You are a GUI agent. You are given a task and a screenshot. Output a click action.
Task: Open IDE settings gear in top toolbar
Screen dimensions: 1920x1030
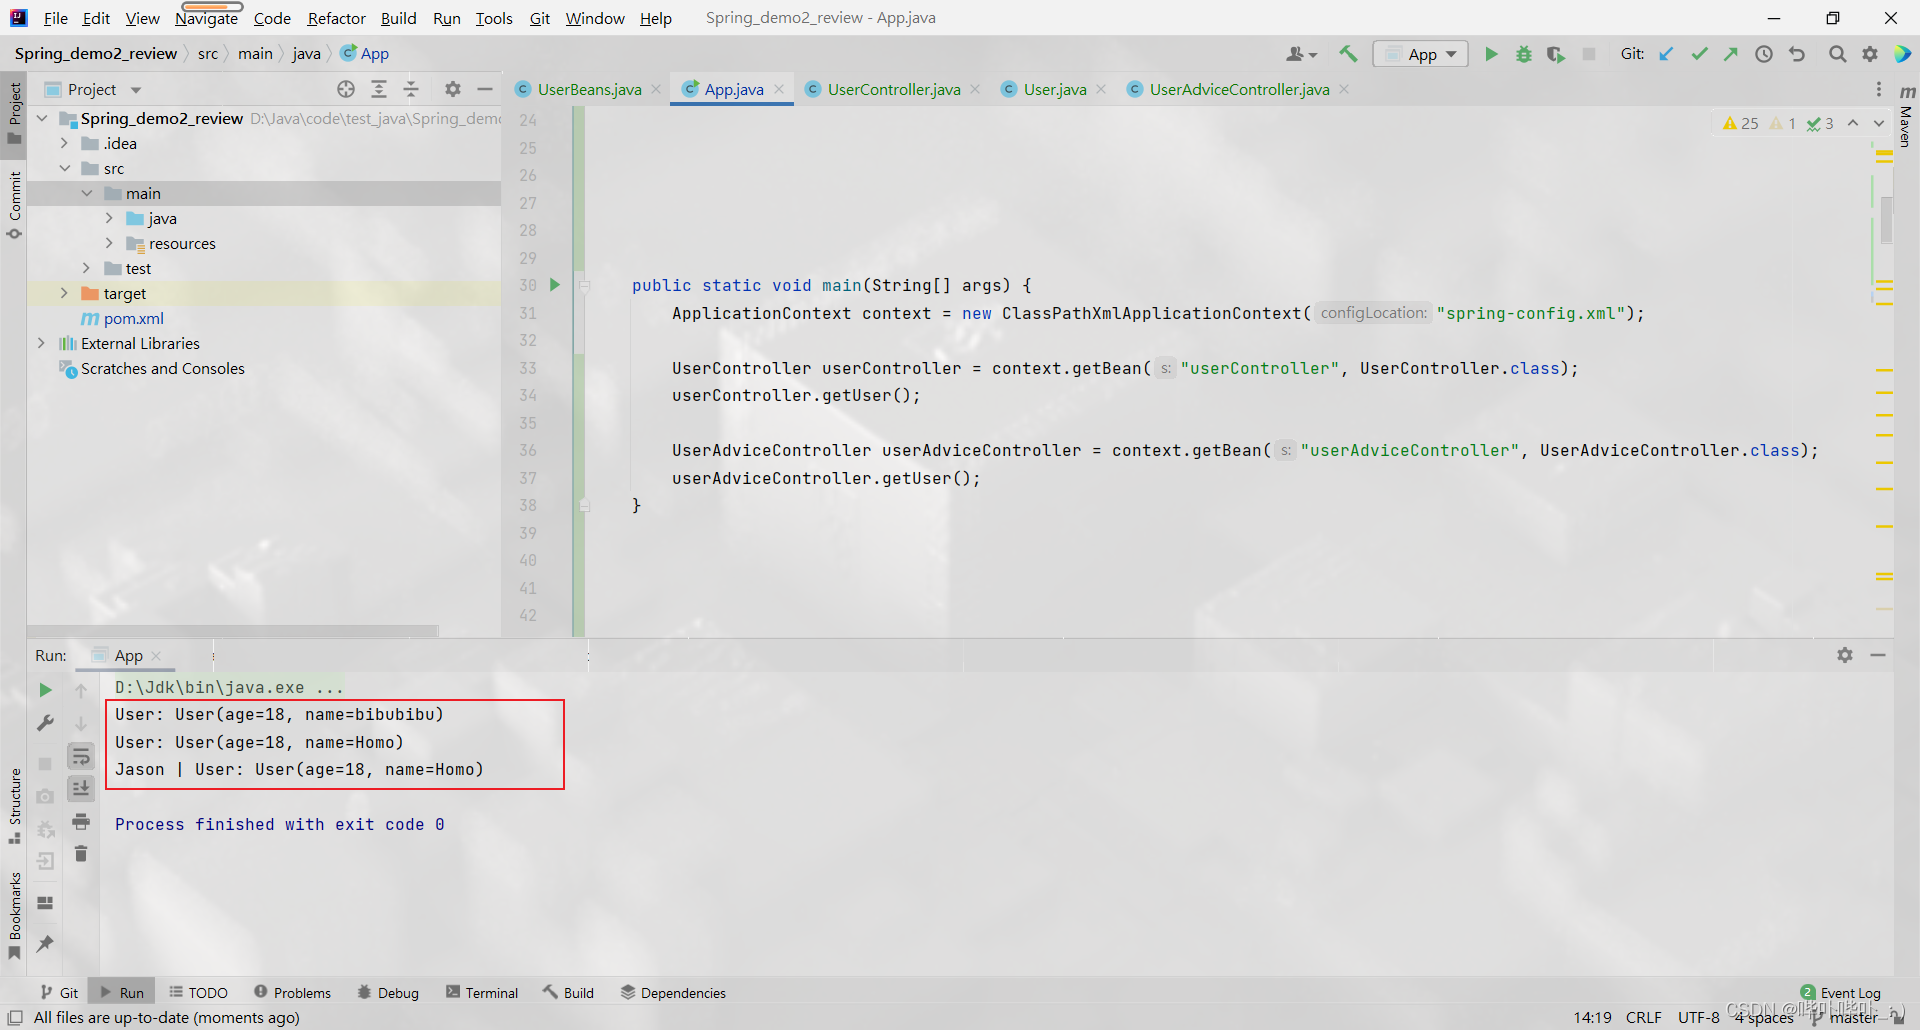click(1870, 54)
